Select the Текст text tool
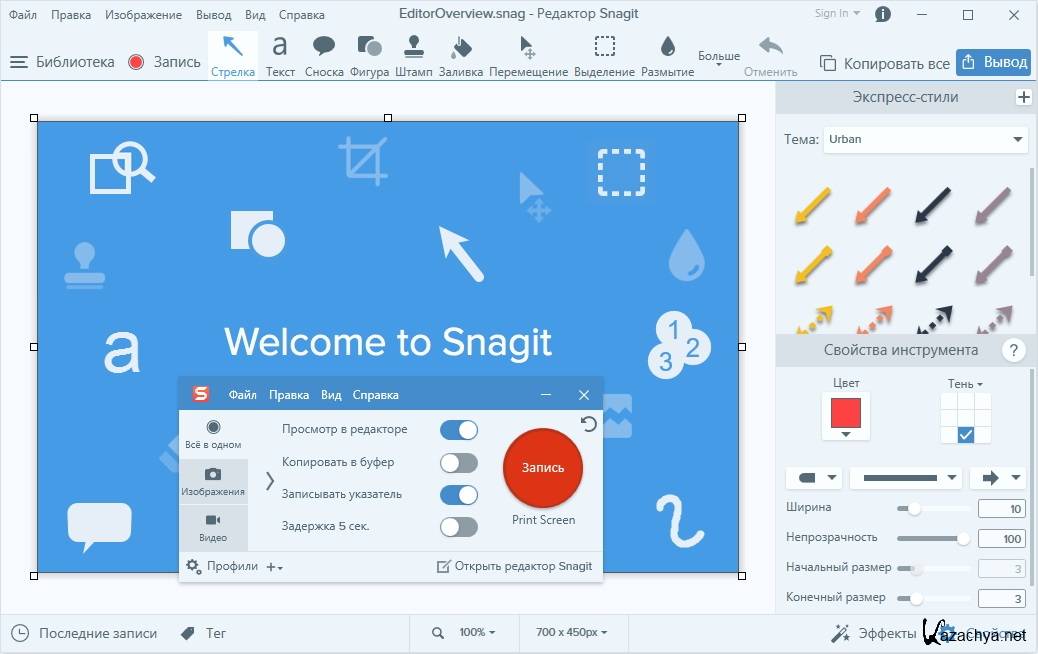This screenshot has width=1038, height=654. [280, 54]
